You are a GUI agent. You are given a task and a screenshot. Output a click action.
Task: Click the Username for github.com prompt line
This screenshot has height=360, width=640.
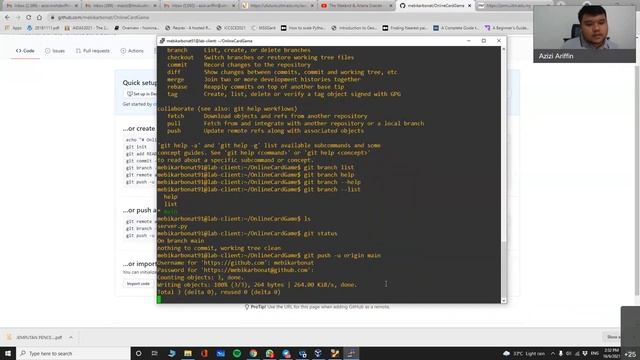[236, 263]
